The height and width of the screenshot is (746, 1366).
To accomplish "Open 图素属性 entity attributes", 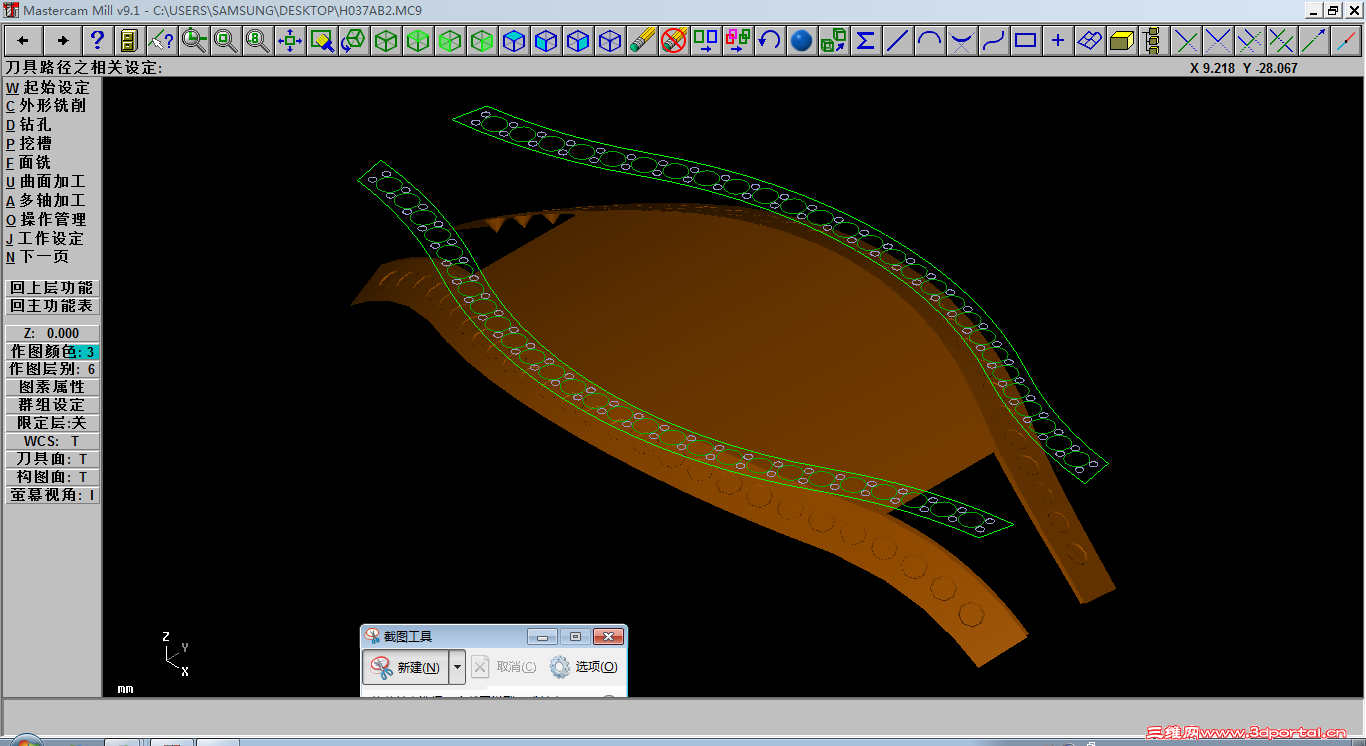I will click(x=52, y=387).
